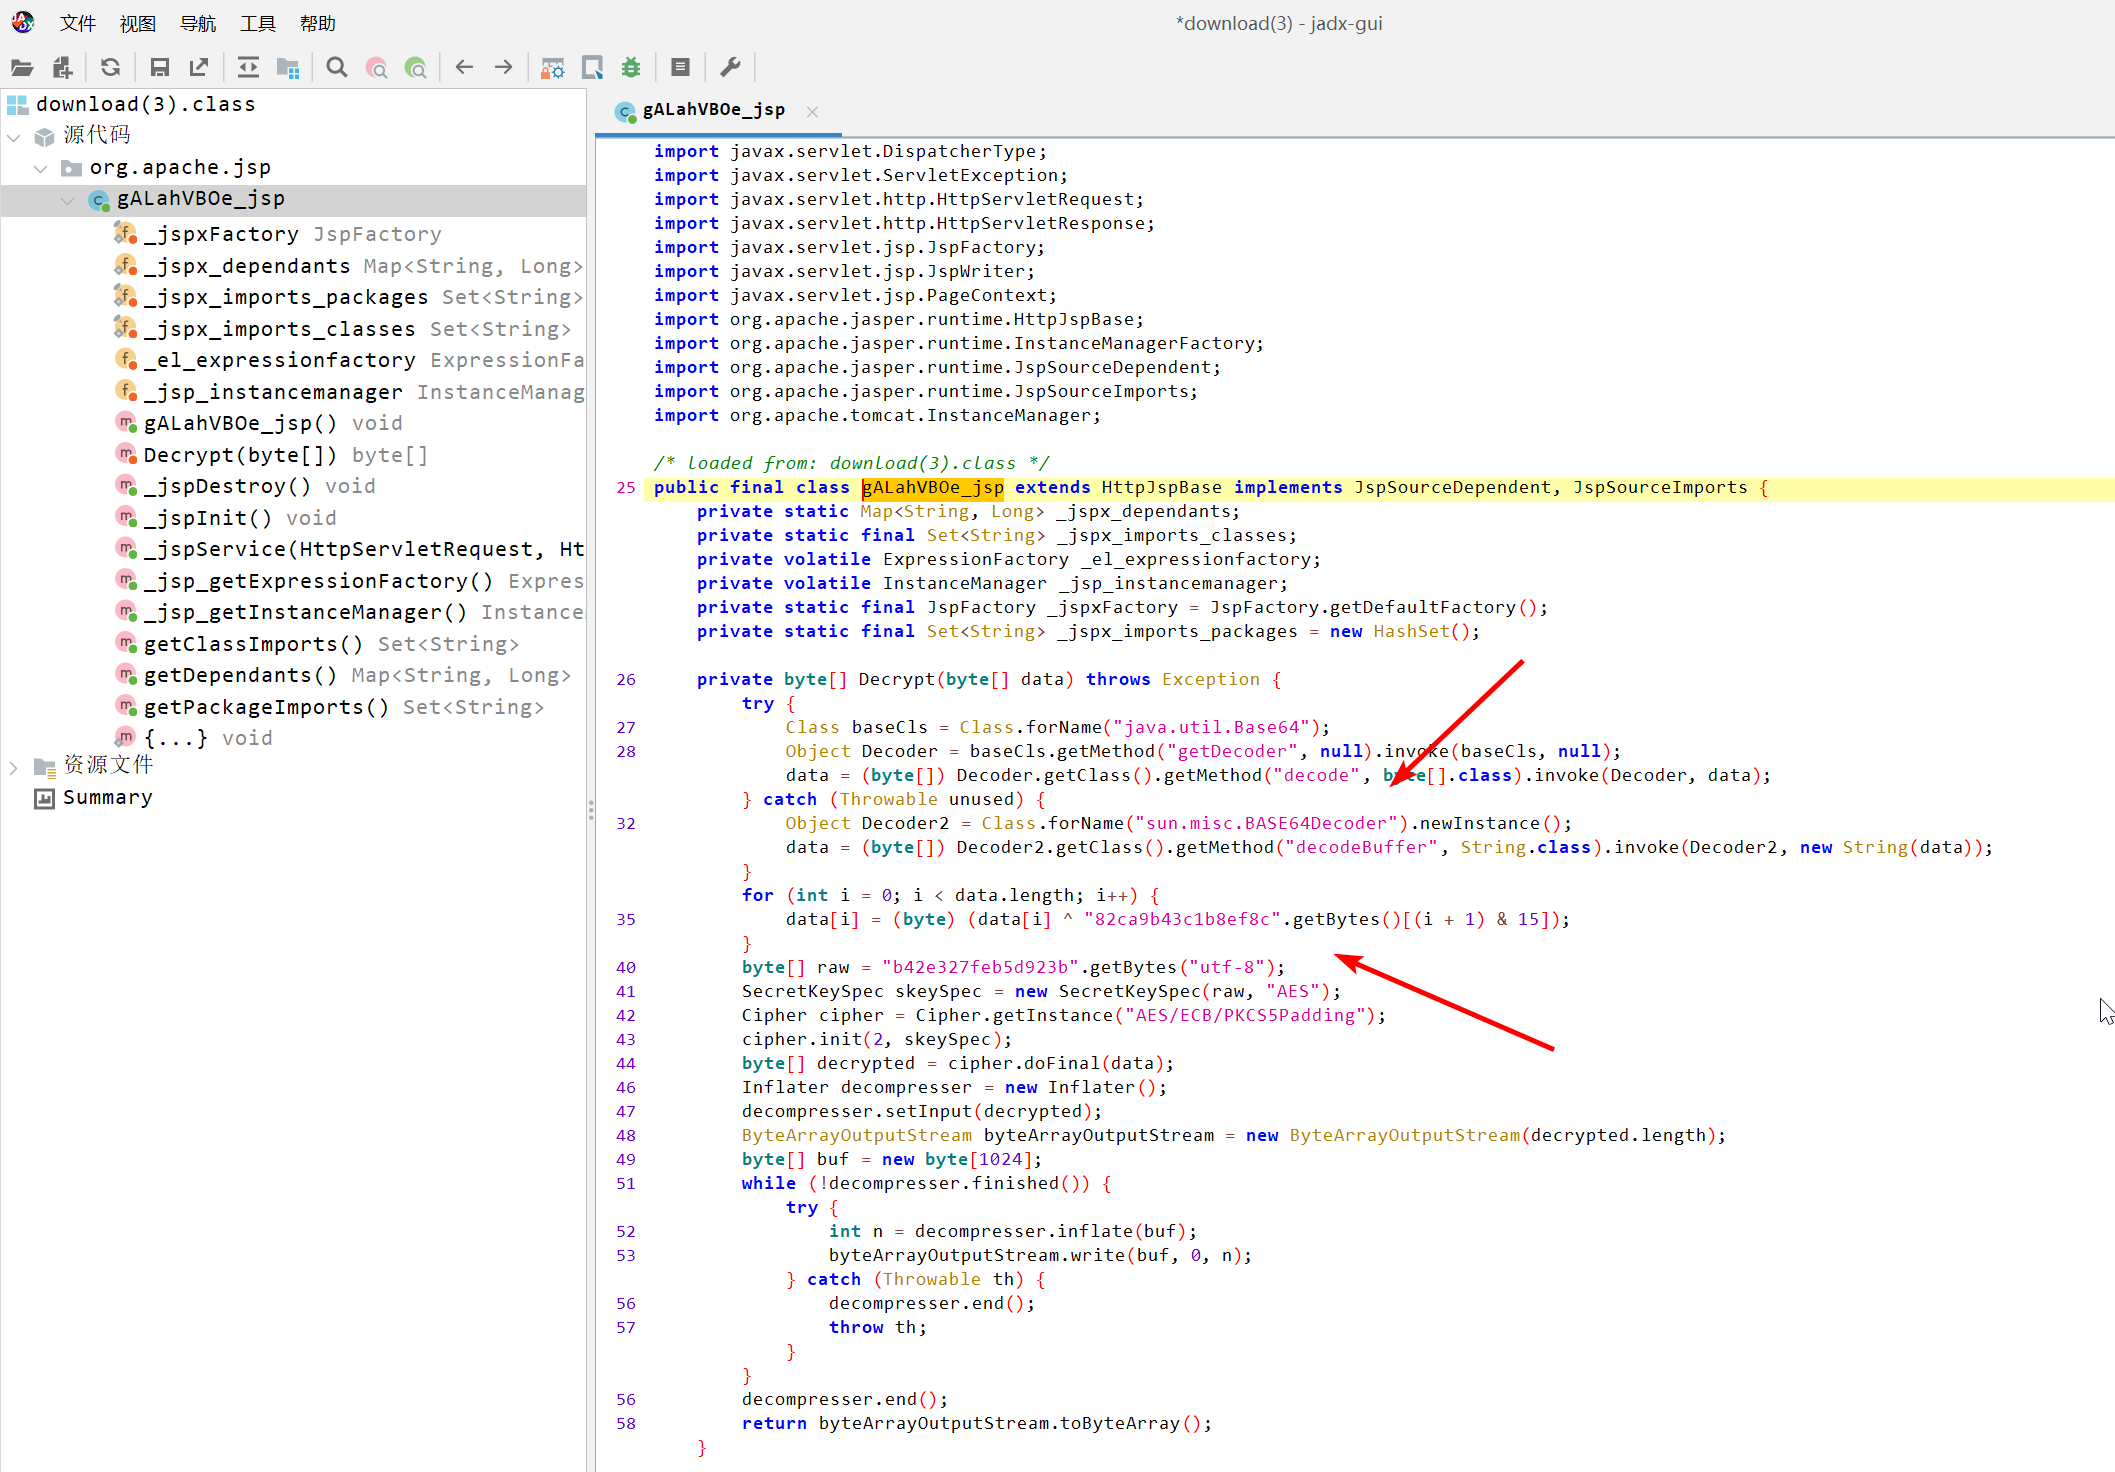Screen dimensions: 2115x1472
Task: Select getClassImports() method in tree
Action: pos(331,644)
